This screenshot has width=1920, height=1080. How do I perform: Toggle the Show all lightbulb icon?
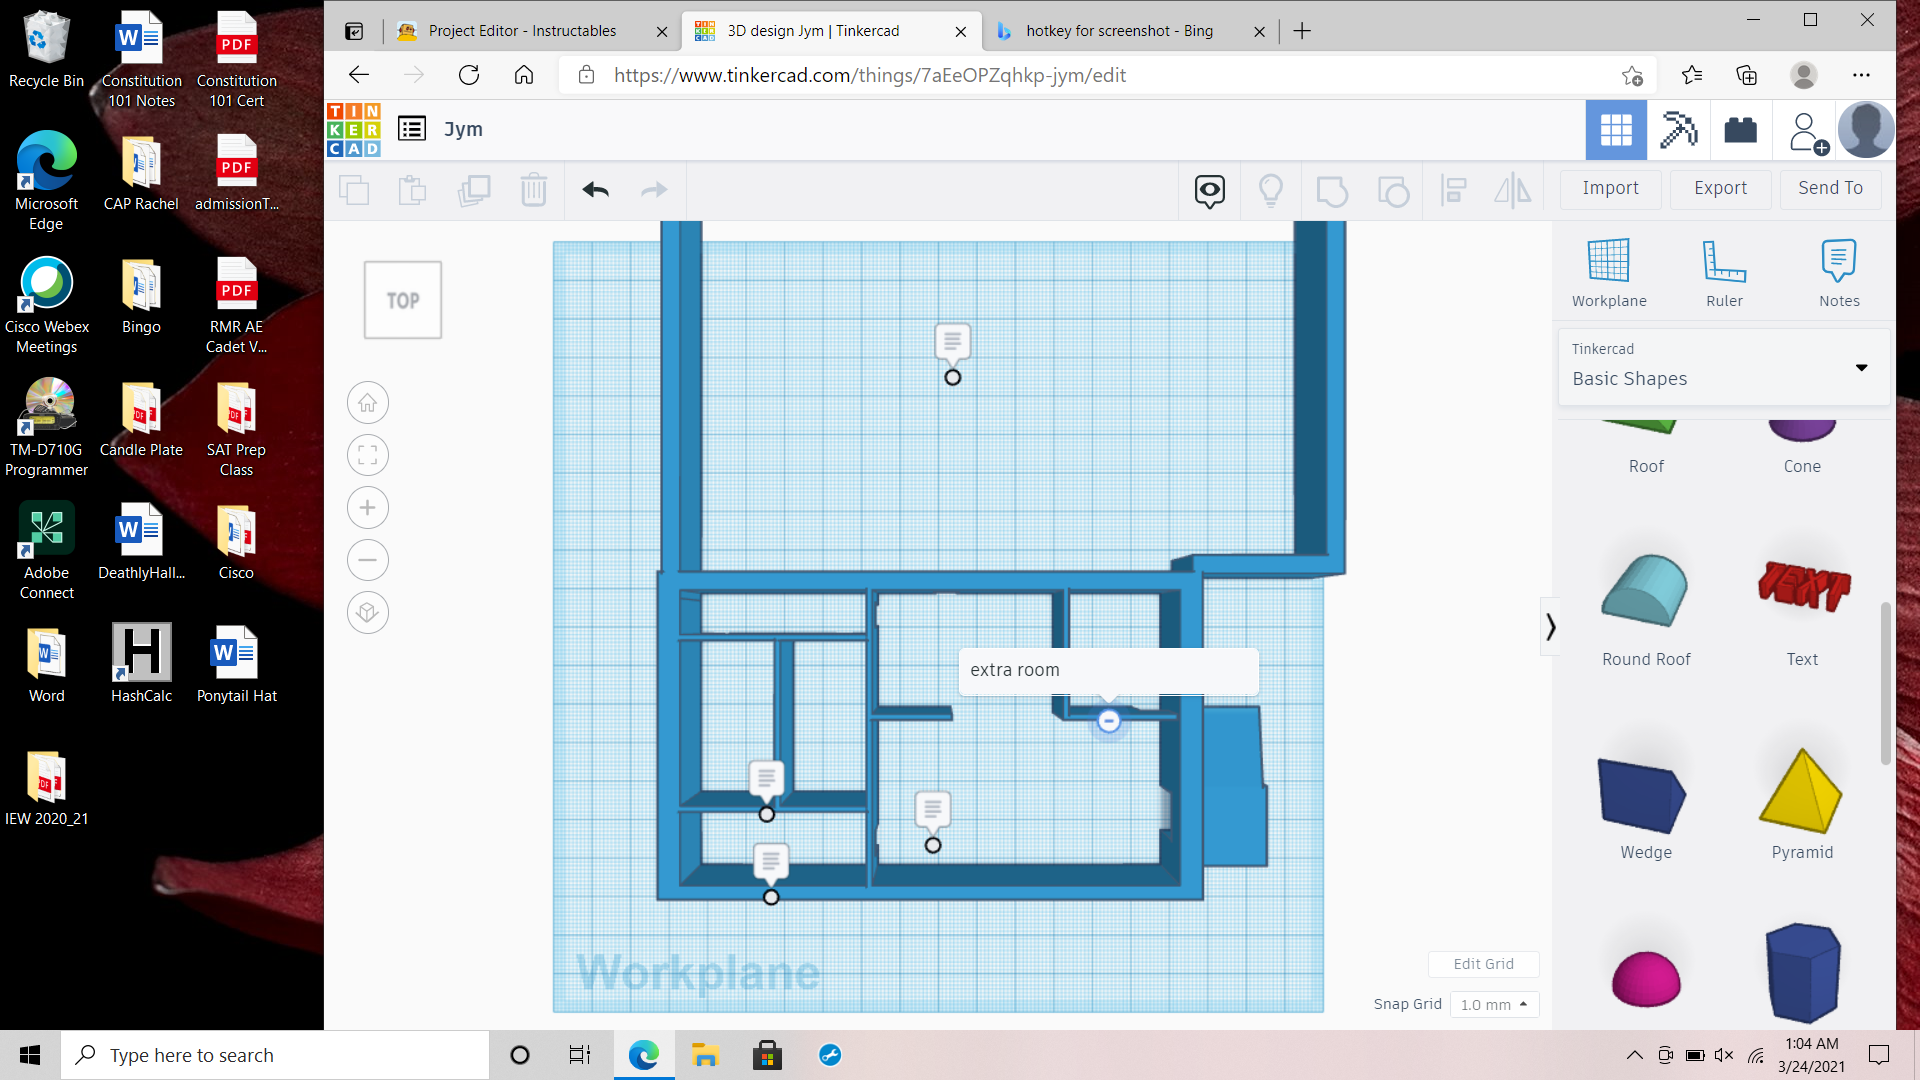(1271, 190)
